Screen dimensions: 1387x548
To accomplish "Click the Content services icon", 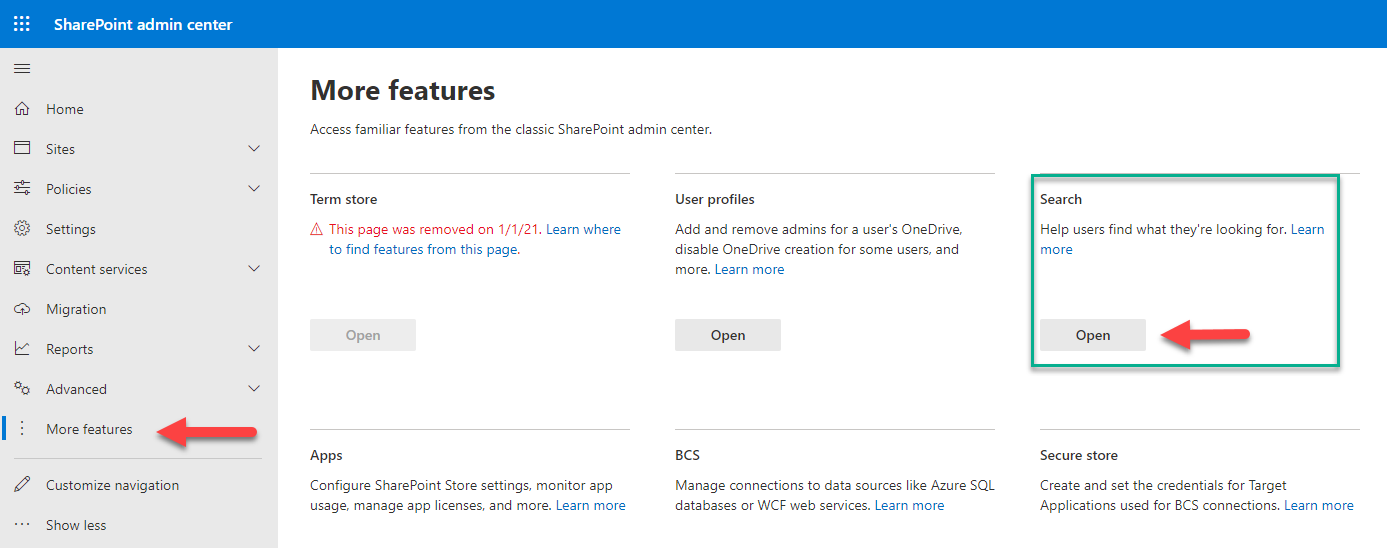I will coord(22,269).
